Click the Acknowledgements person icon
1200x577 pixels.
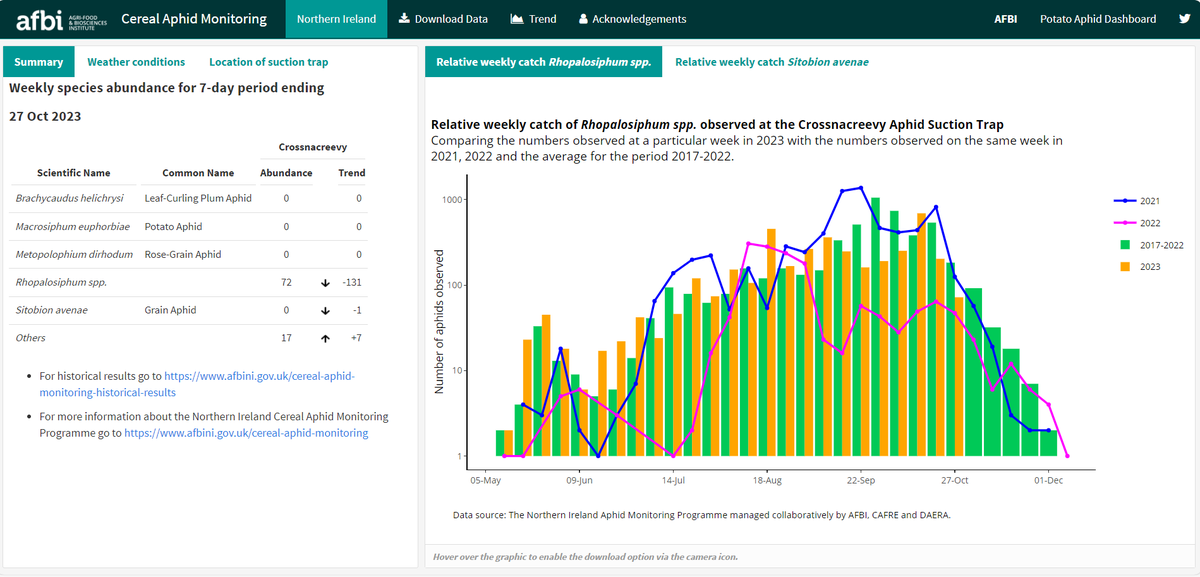pyautogui.click(x=581, y=18)
